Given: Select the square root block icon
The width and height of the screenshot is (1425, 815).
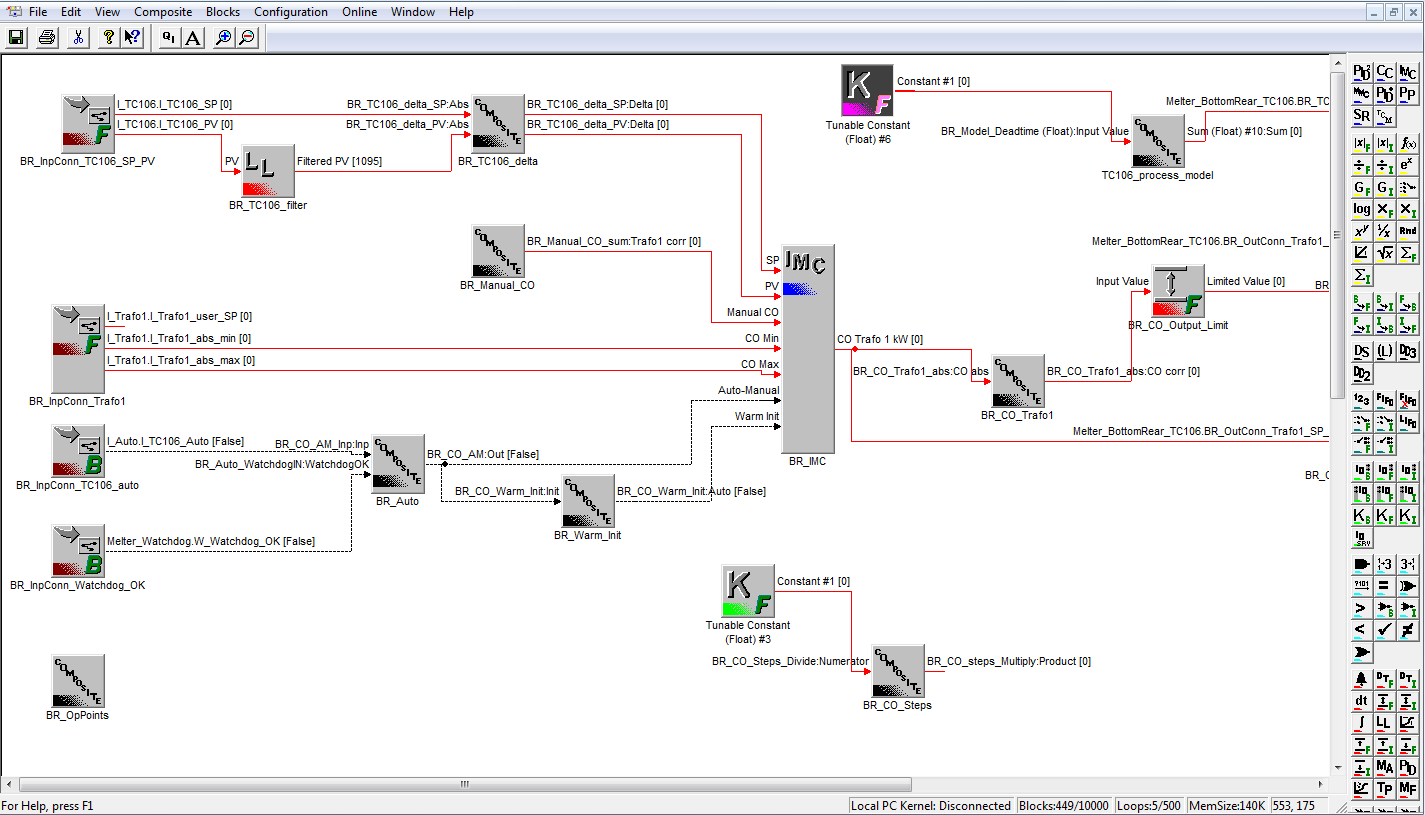Looking at the screenshot, I should [1385, 252].
